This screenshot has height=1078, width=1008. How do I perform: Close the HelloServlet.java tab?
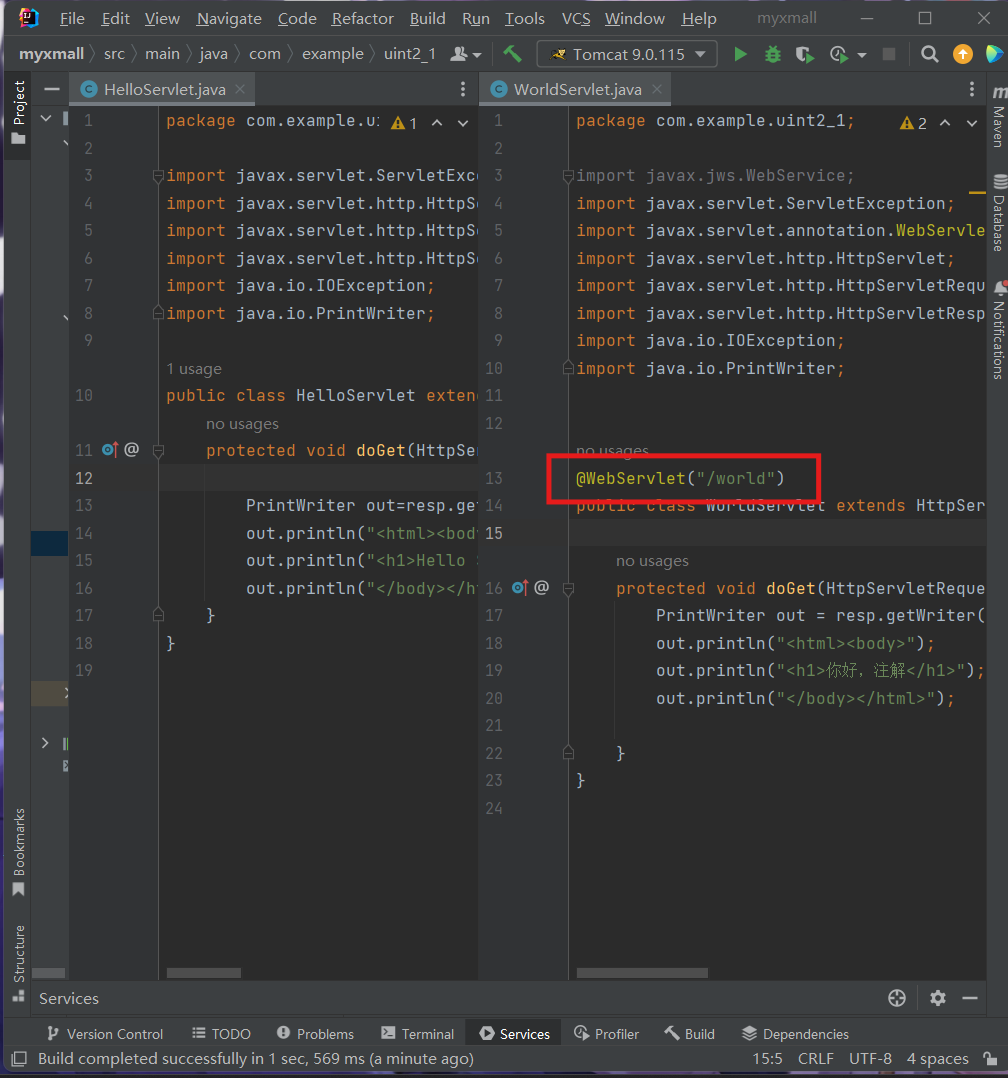[x=240, y=89]
